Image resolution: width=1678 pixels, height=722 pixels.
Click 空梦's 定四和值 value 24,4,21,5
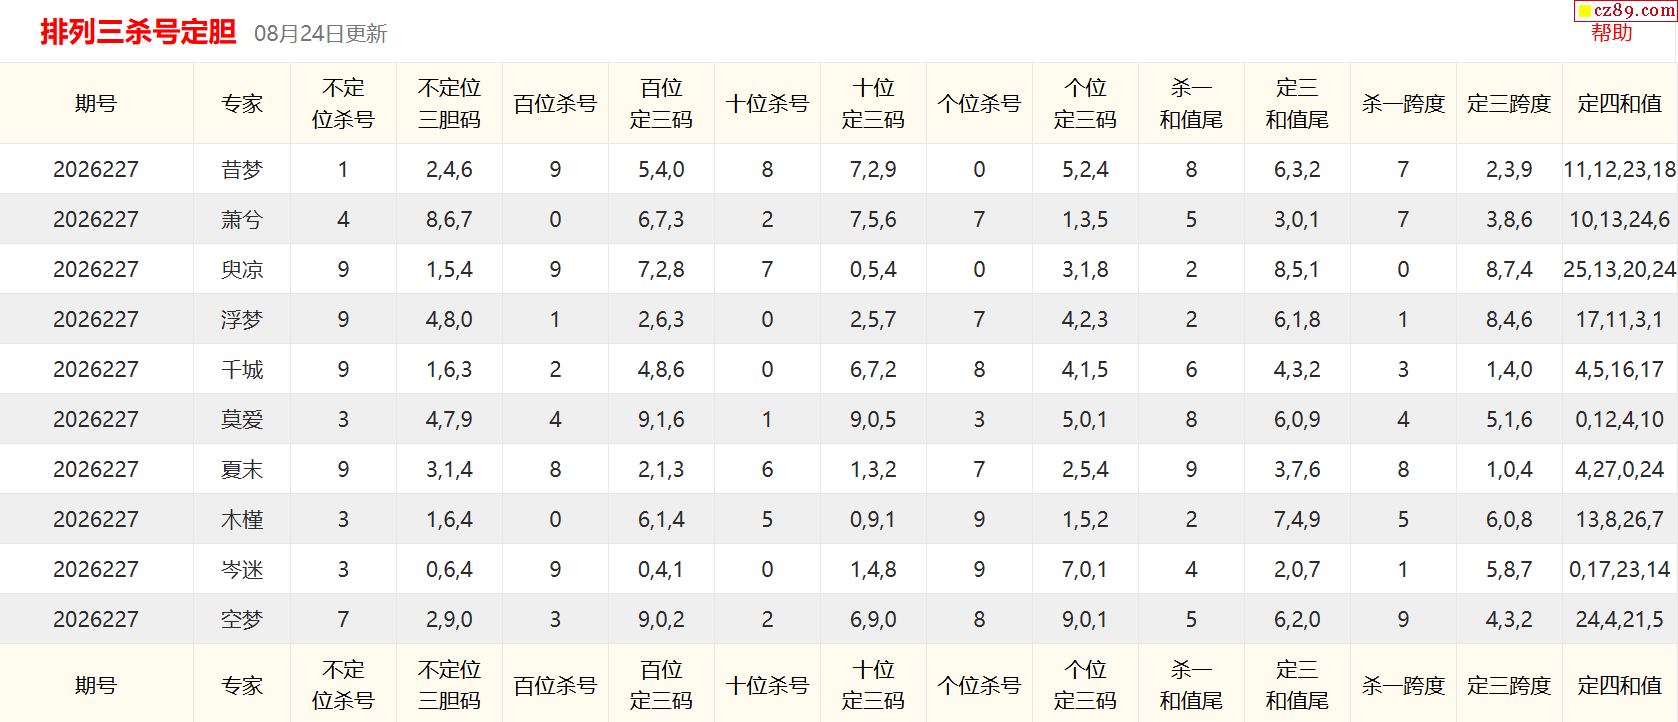(1619, 620)
